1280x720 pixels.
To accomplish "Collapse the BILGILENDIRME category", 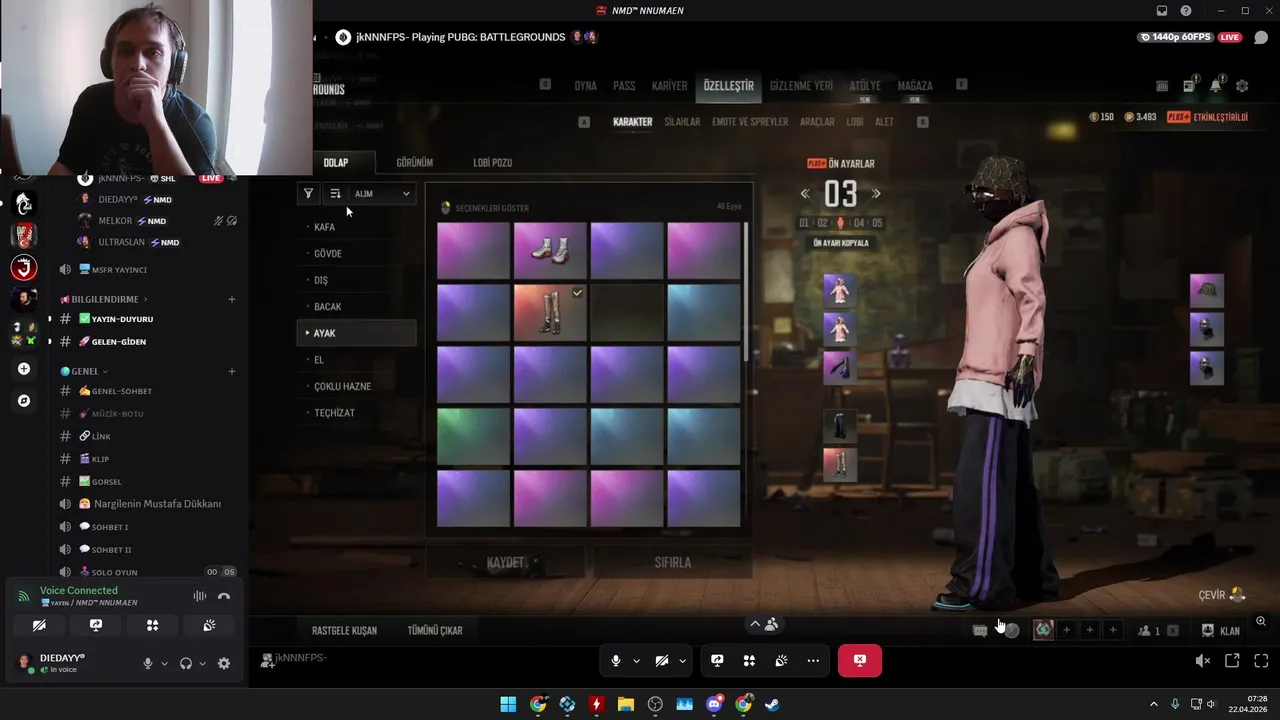I will pos(104,299).
